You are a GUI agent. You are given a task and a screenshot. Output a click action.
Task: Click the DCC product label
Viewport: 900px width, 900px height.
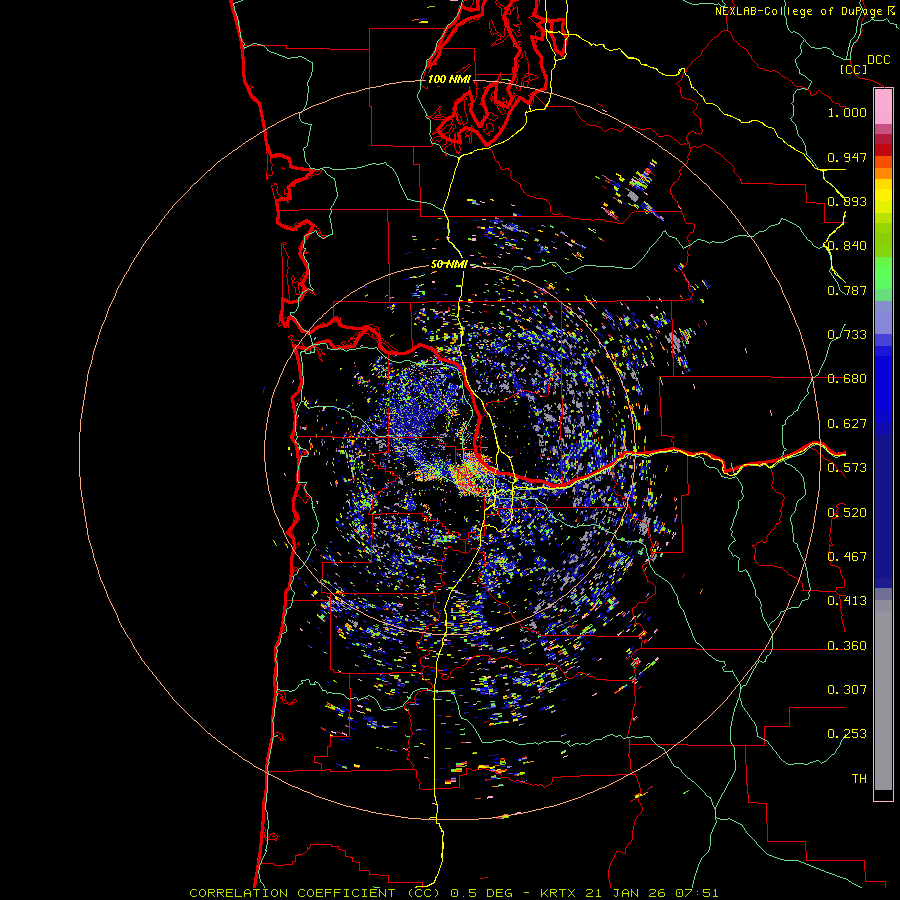pyautogui.click(x=878, y=59)
